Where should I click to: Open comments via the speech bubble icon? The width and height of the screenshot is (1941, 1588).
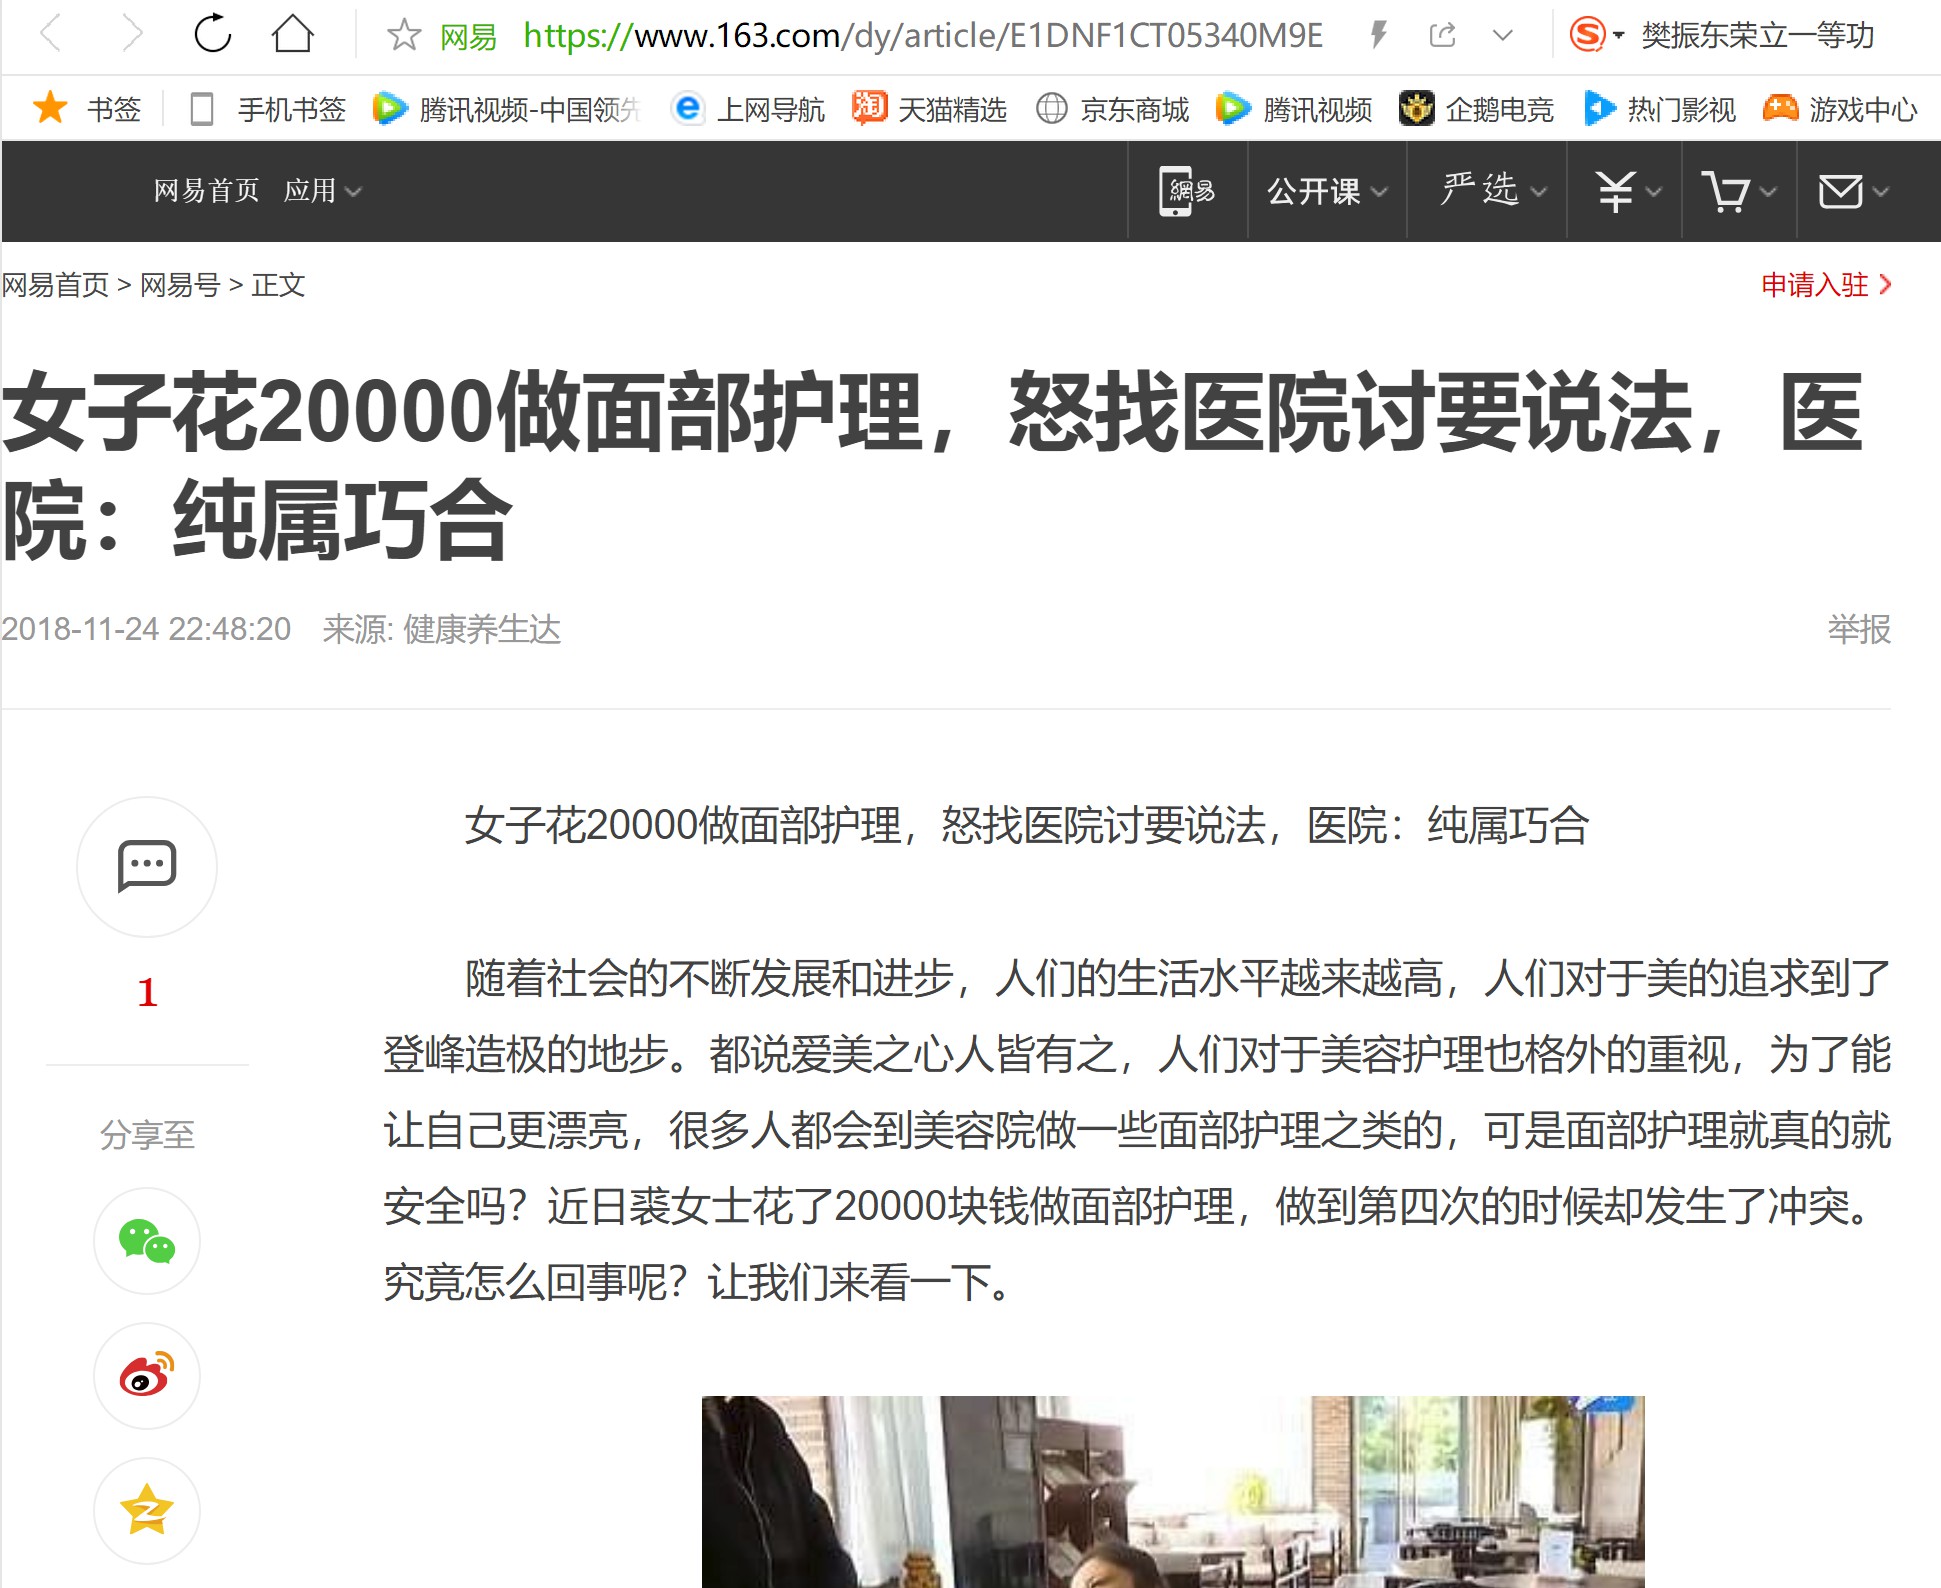[147, 866]
